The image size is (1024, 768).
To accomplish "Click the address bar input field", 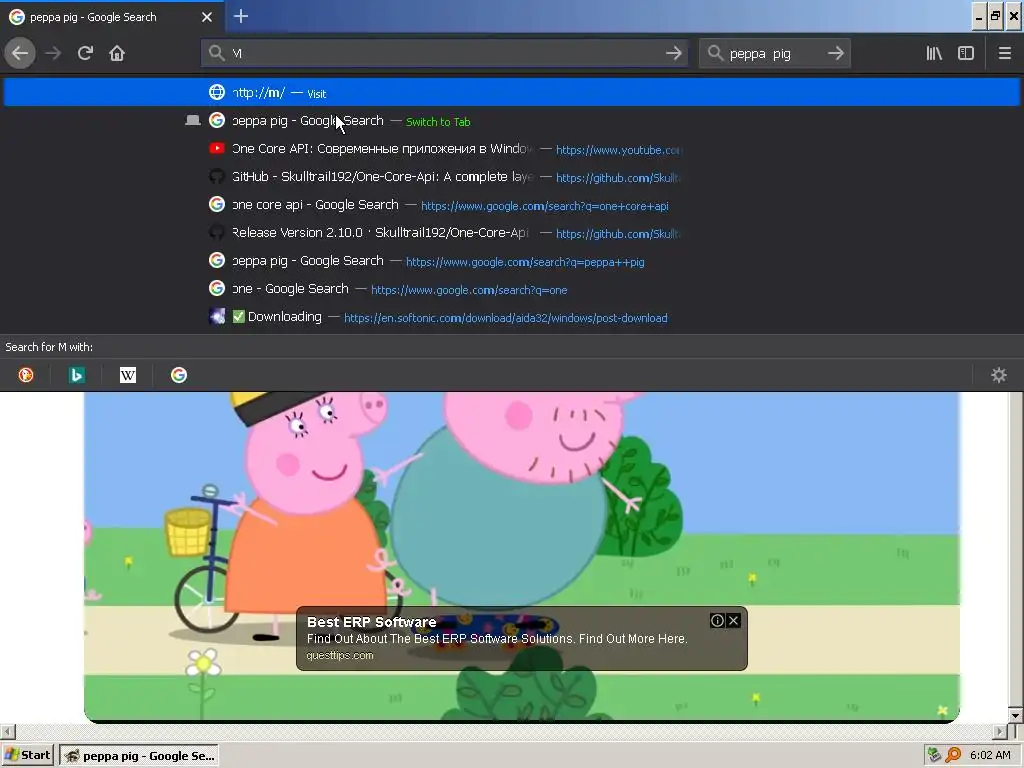I will 445,53.
